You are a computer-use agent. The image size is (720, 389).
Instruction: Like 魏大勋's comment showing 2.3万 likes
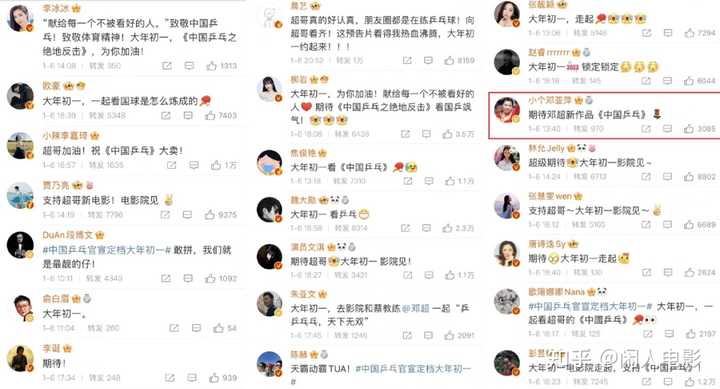pyautogui.click(x=448, y=228)
